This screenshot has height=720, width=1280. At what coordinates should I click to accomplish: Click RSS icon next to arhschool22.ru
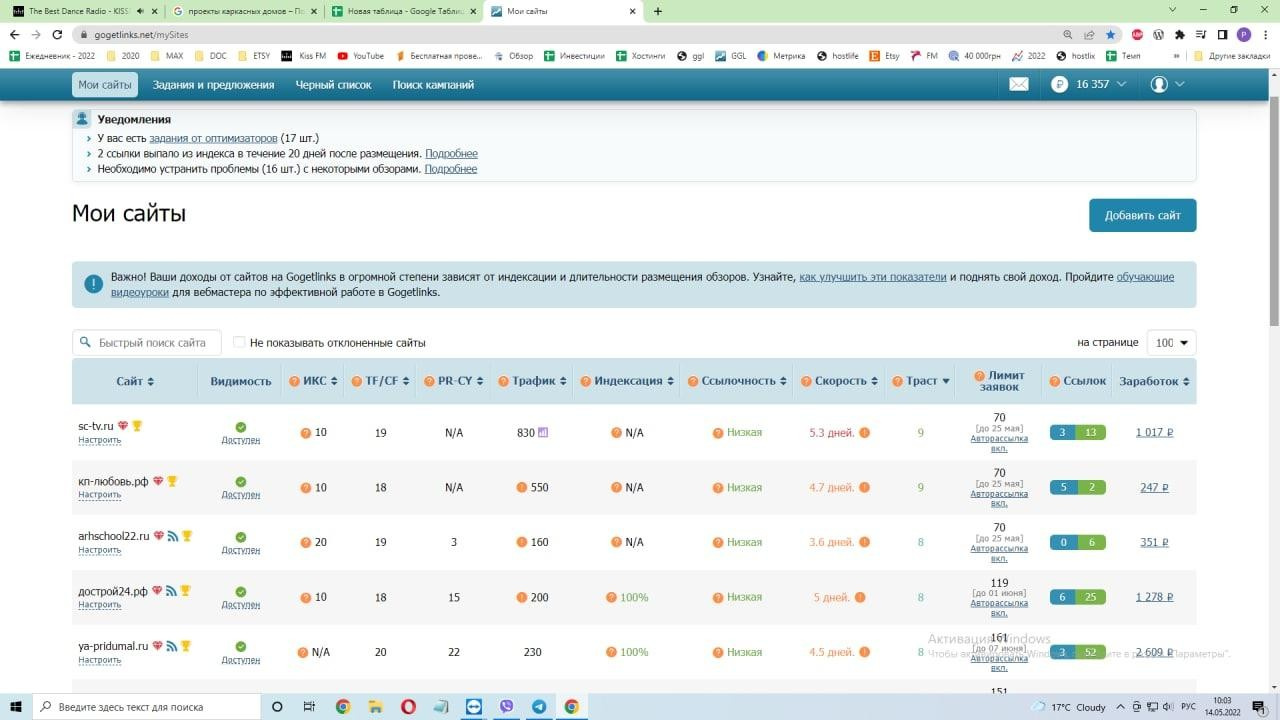172,536
